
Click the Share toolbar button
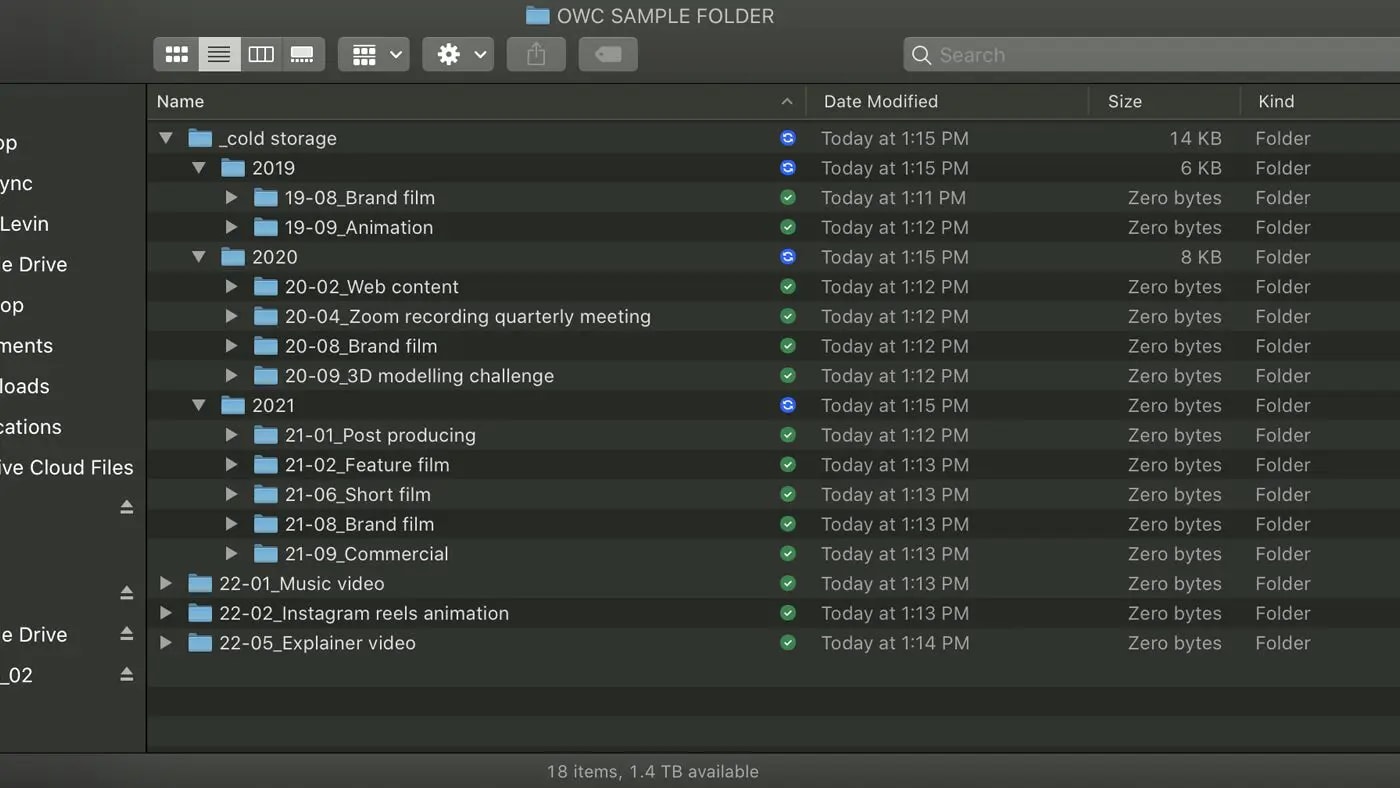tap(536, 55)
